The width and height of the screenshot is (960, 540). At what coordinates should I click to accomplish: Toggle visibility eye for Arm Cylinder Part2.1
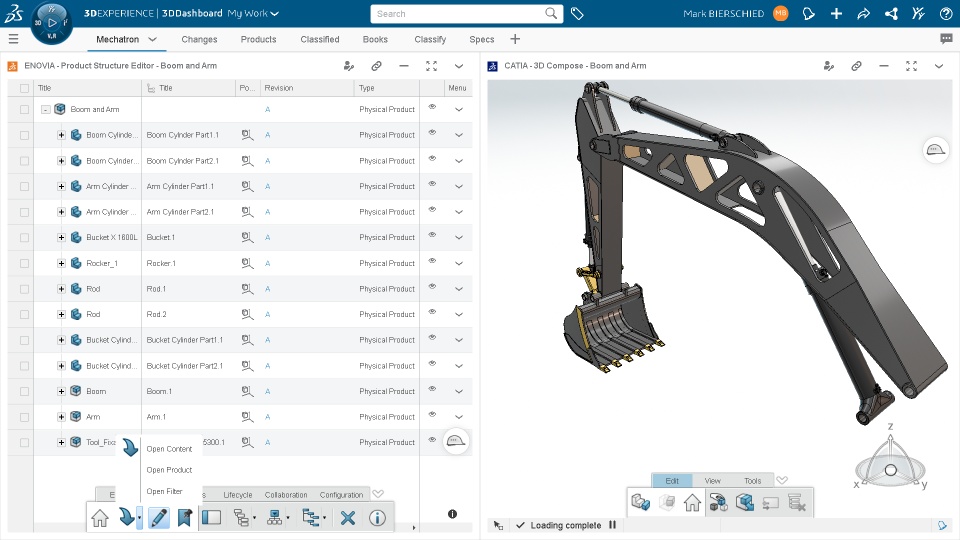pos(432,209)
